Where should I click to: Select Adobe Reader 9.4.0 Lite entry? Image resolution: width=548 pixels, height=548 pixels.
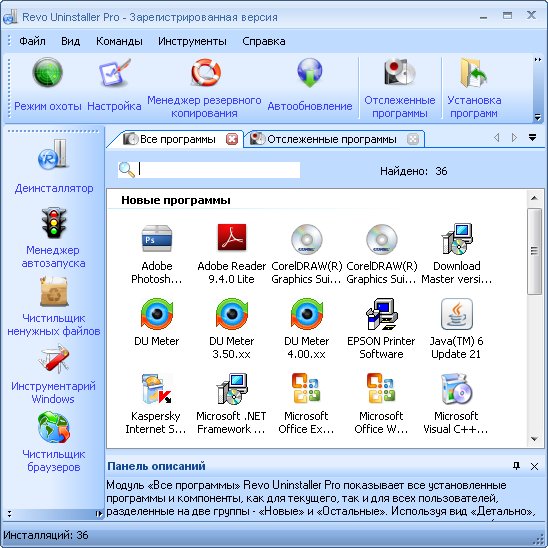click(x=231, y=253)
